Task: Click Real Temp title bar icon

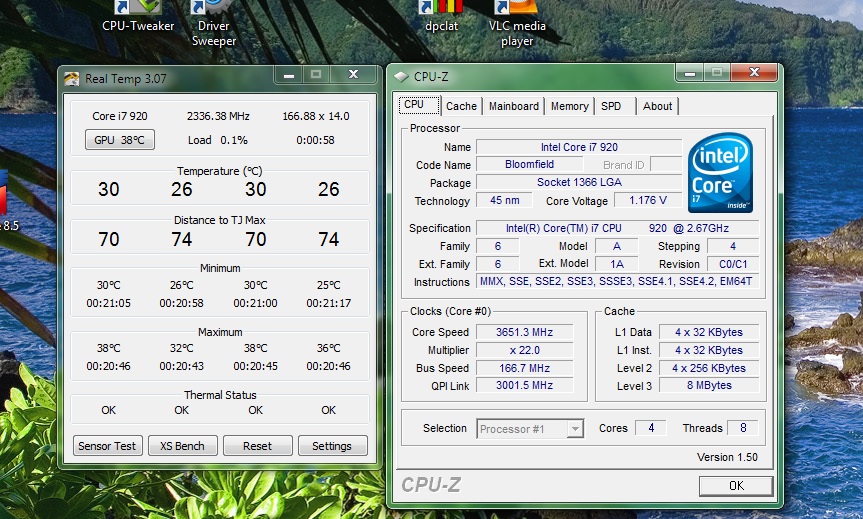Action: tap(72, 79)
